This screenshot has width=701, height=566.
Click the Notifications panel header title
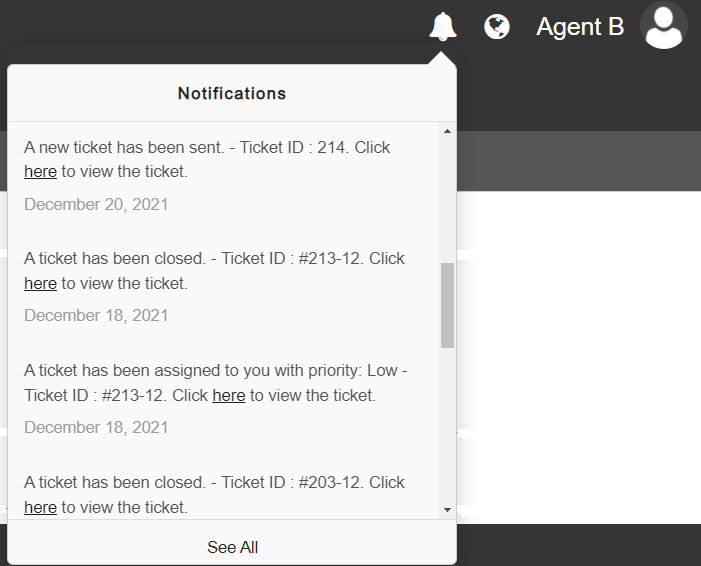tap(232, 94)
